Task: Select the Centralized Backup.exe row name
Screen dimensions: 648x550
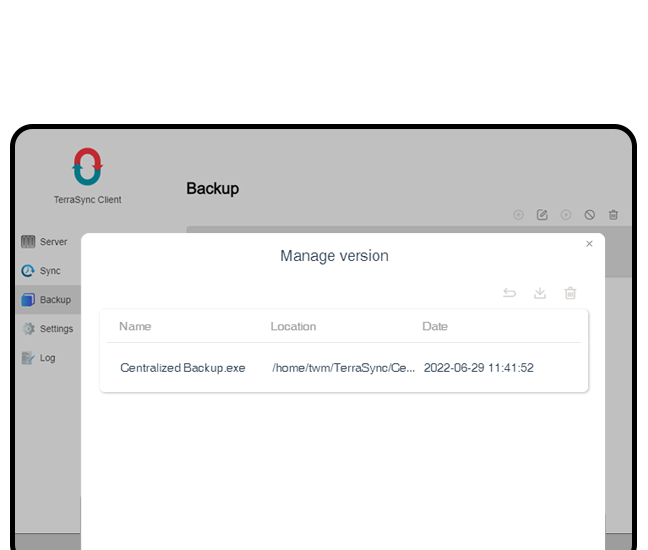Action: click(183, 368)
